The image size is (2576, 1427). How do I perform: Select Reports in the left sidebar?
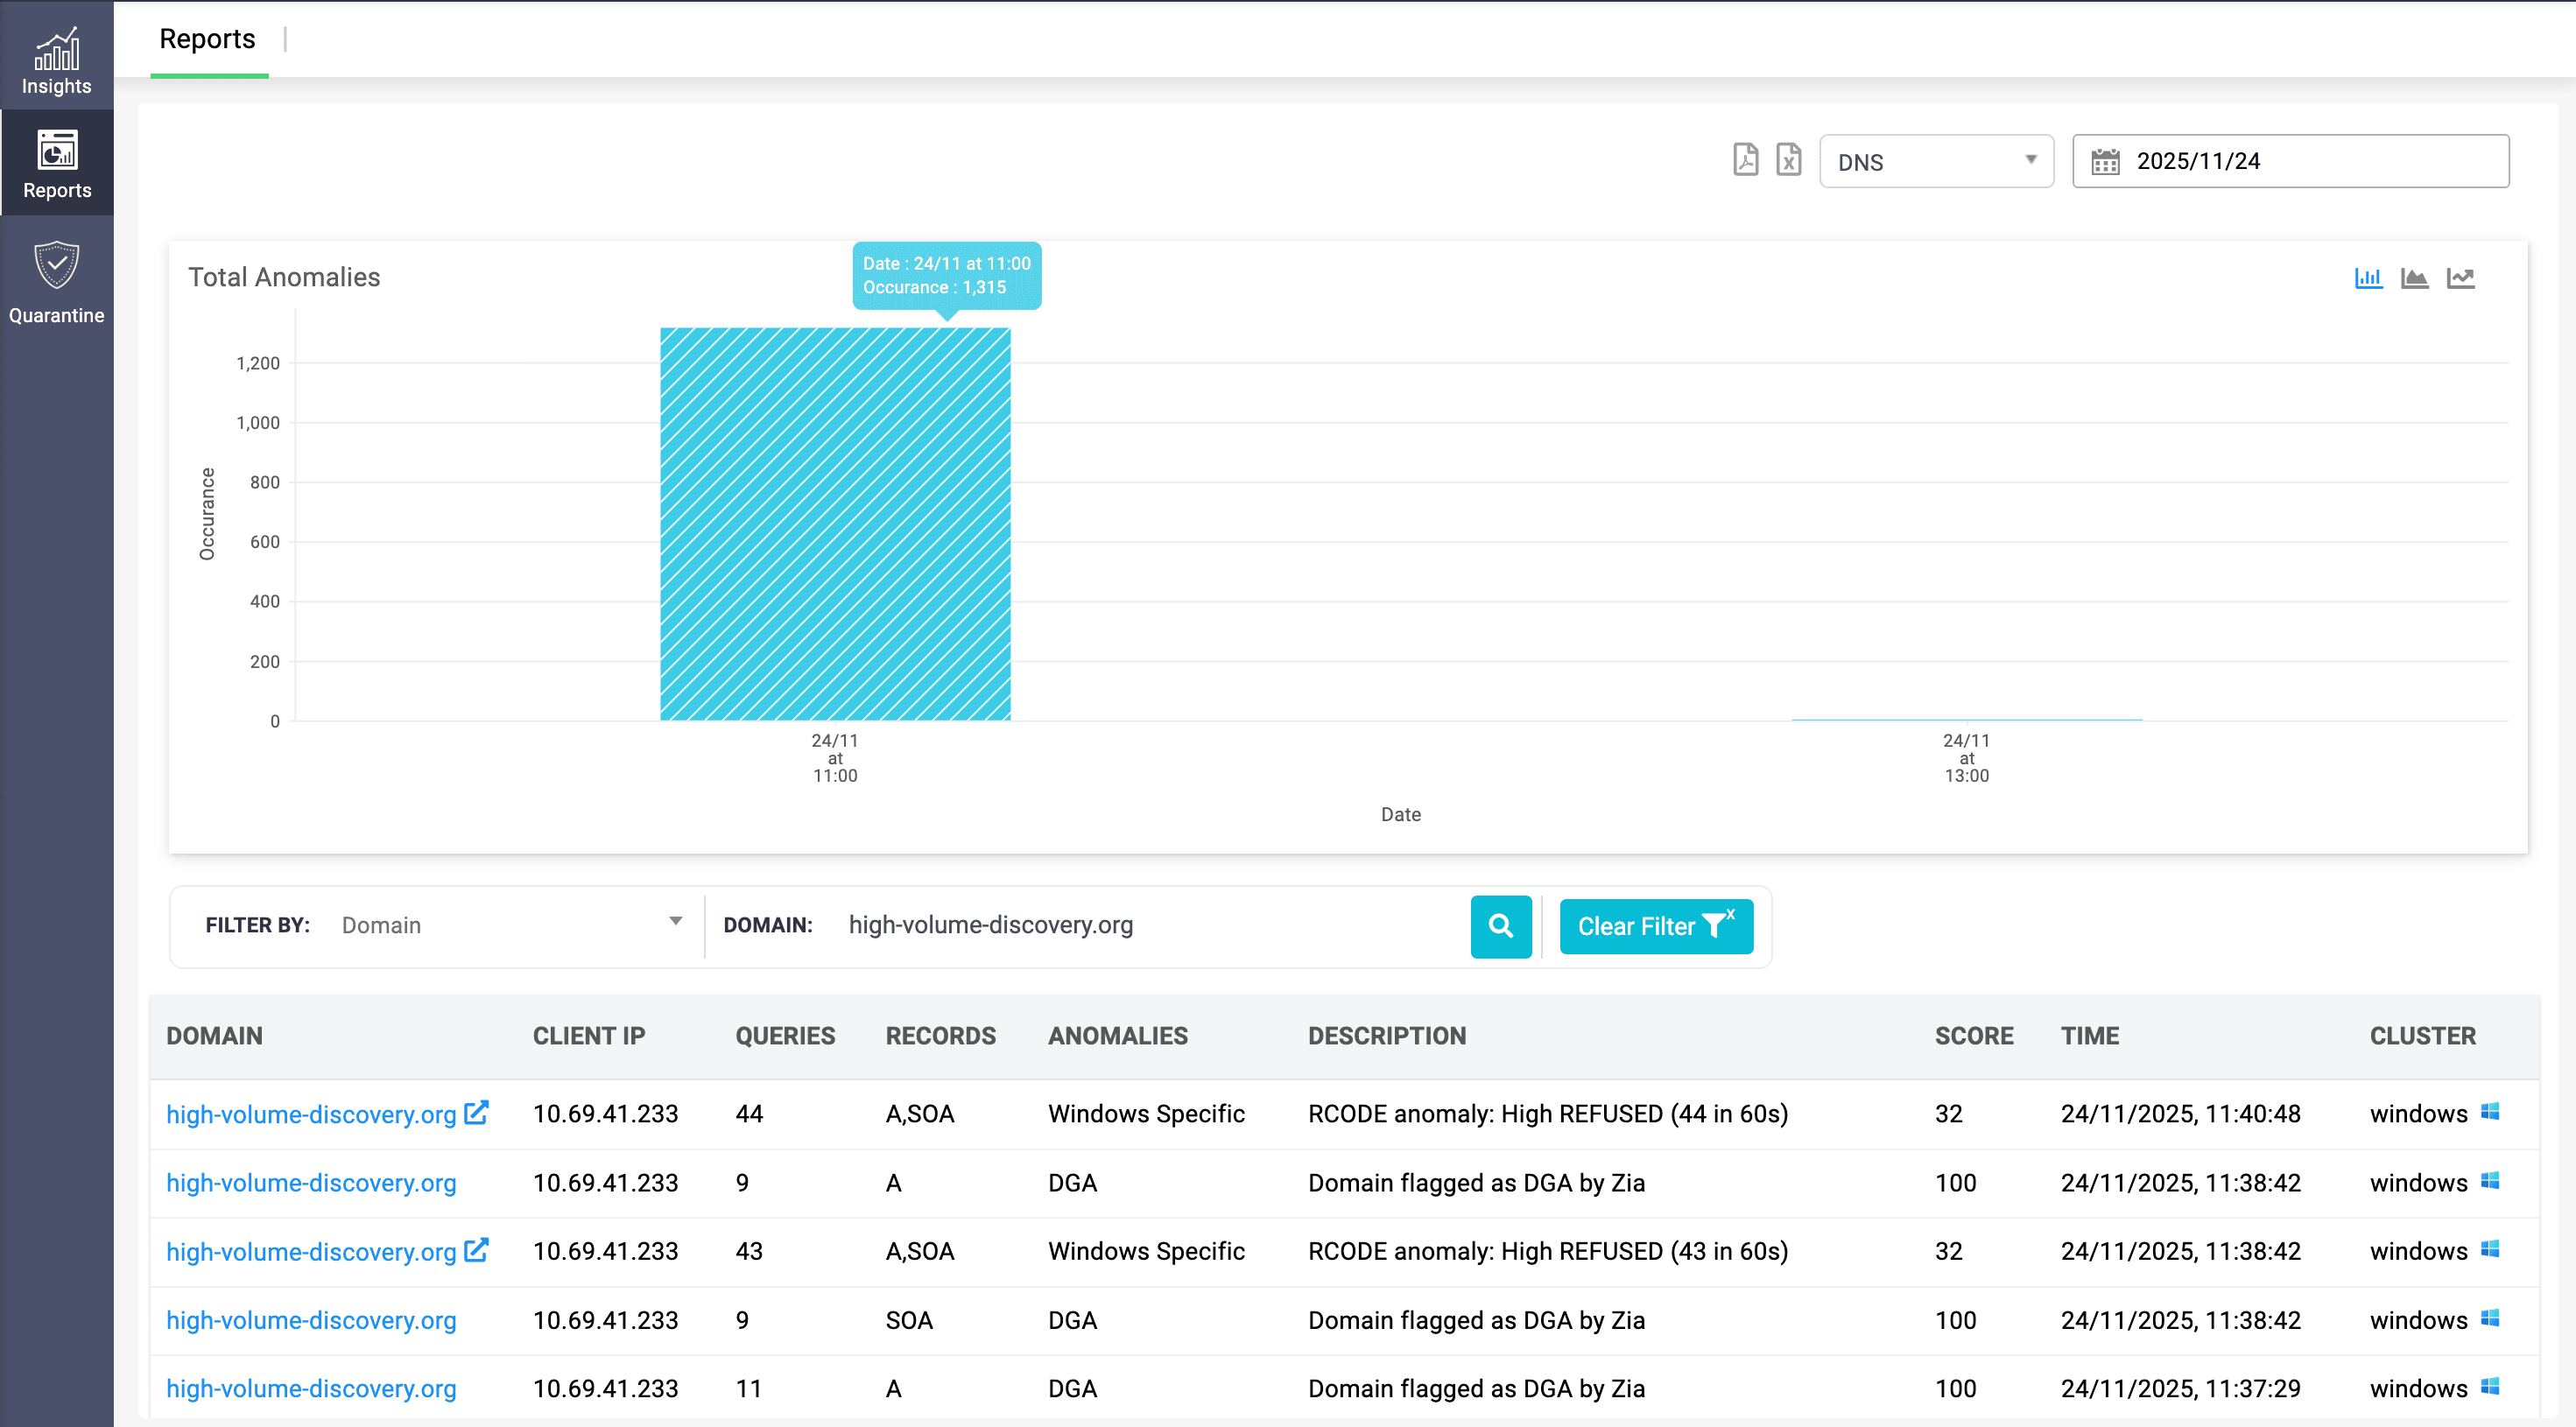pos(56,163)
